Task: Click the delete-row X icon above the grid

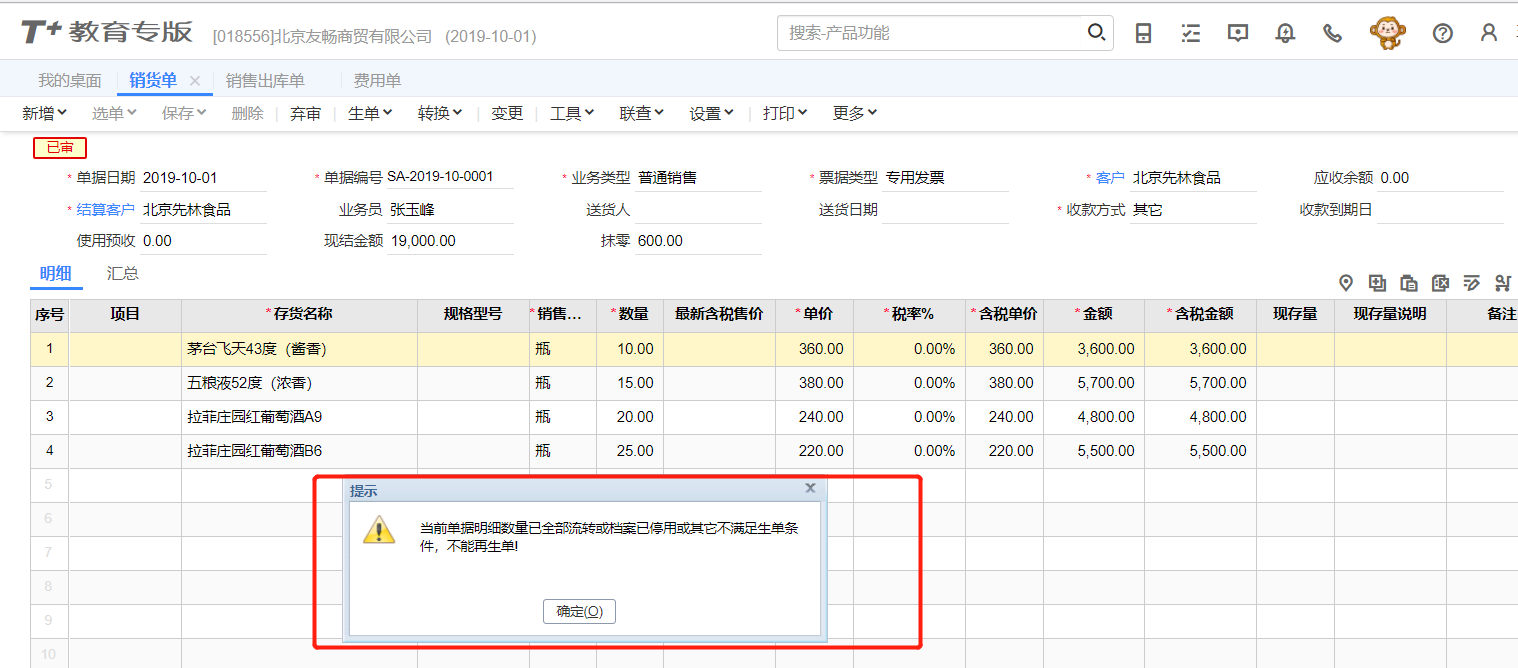Action: (1440, 283)
